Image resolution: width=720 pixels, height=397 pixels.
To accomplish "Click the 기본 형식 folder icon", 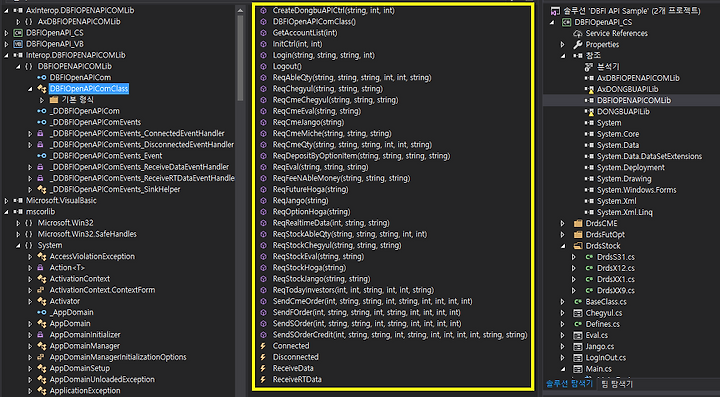I will [54, 100].
